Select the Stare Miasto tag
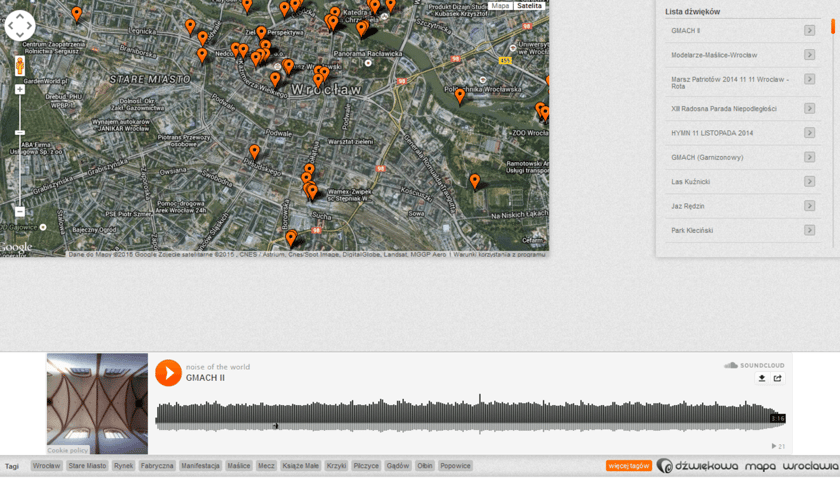840x480 pixels. (x=87, y=466)
